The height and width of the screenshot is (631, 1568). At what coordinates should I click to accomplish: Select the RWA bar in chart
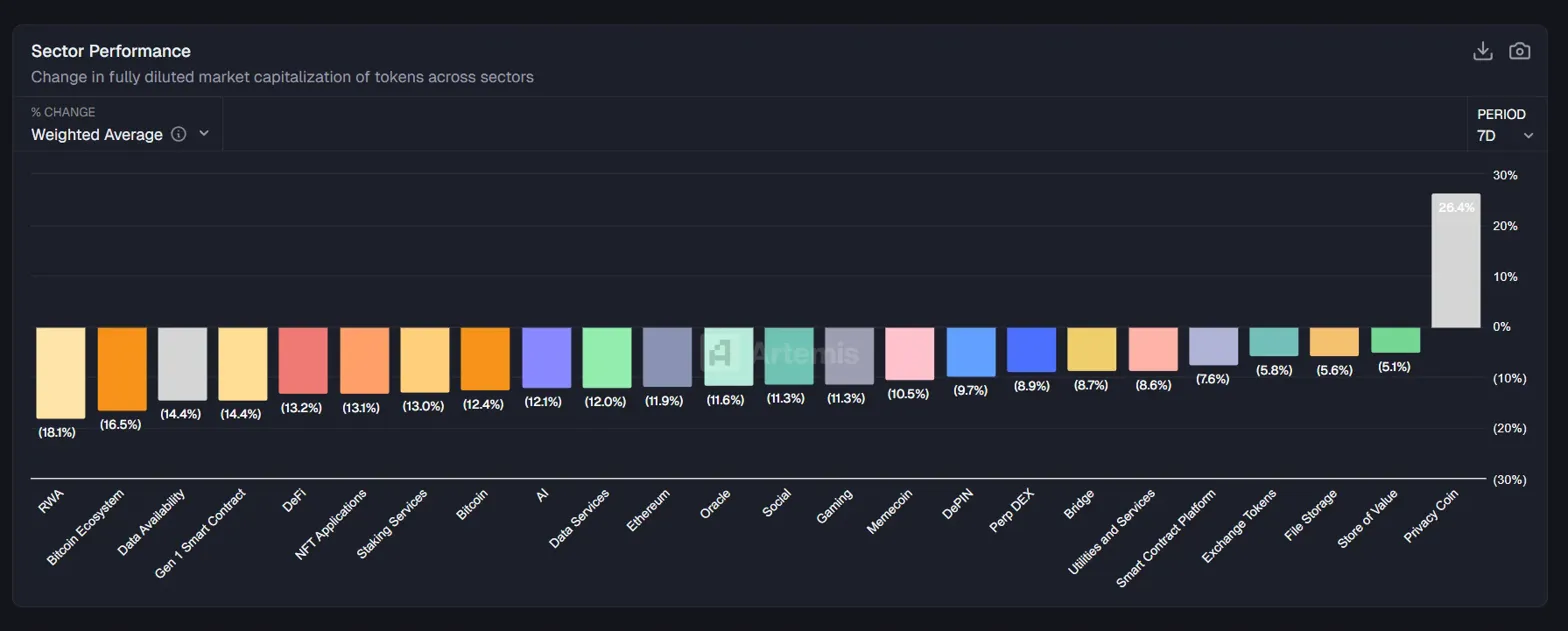click(61, 372)
